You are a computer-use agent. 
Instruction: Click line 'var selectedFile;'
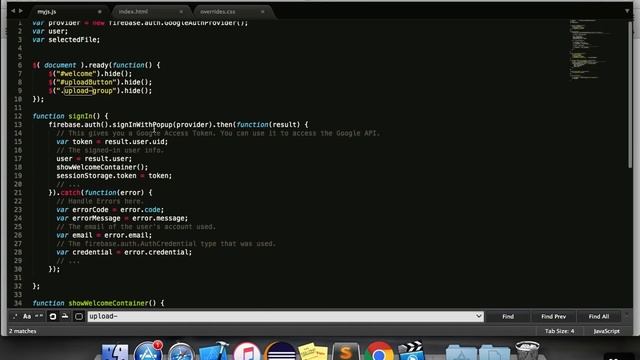pyautogui.click(x=66, y=40)
